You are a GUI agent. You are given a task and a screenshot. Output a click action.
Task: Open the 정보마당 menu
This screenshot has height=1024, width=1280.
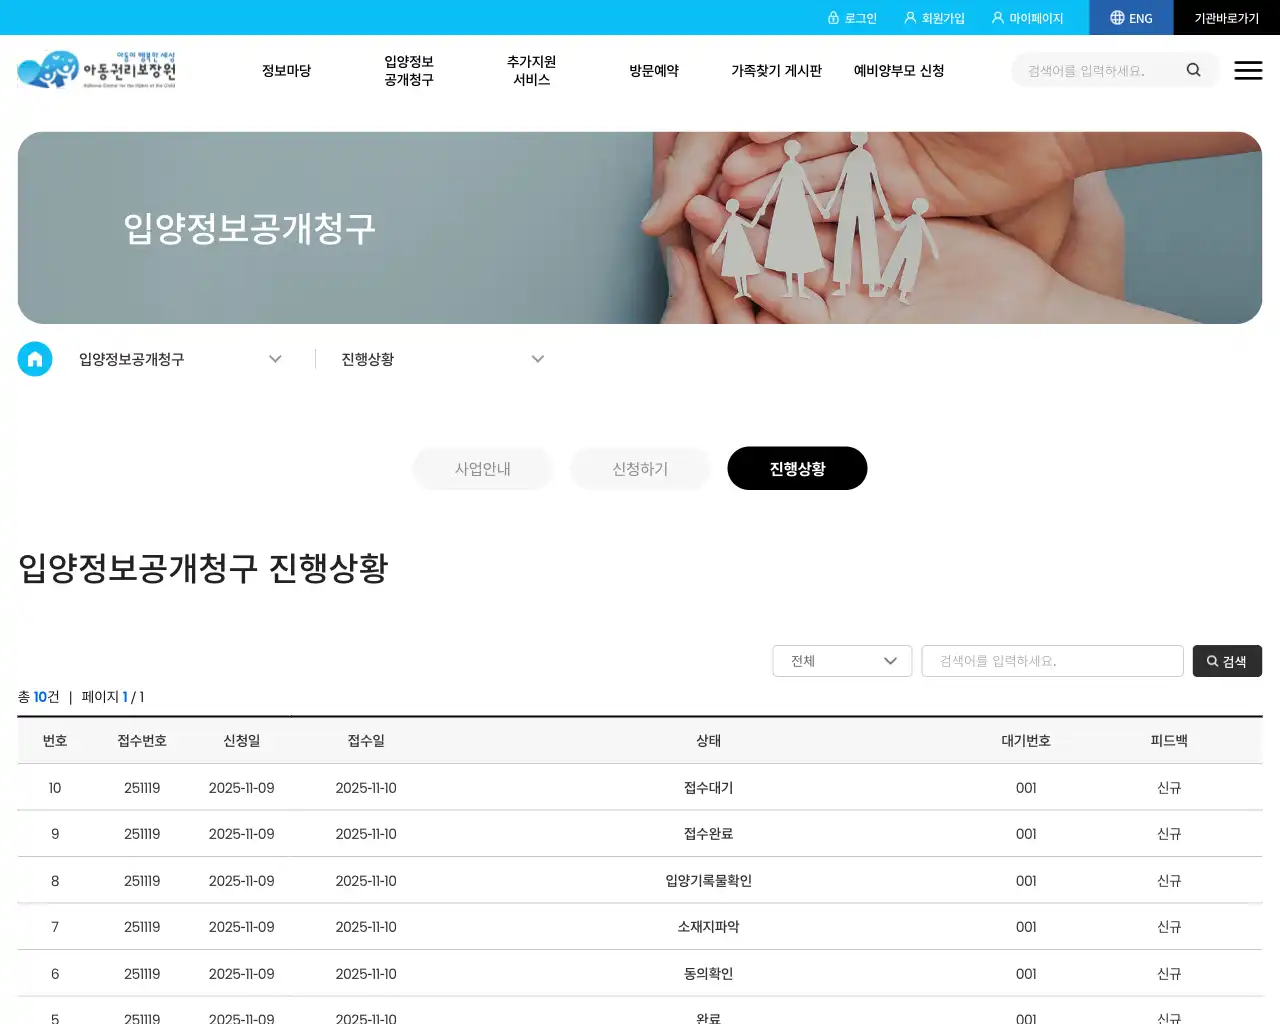(286, 70)
